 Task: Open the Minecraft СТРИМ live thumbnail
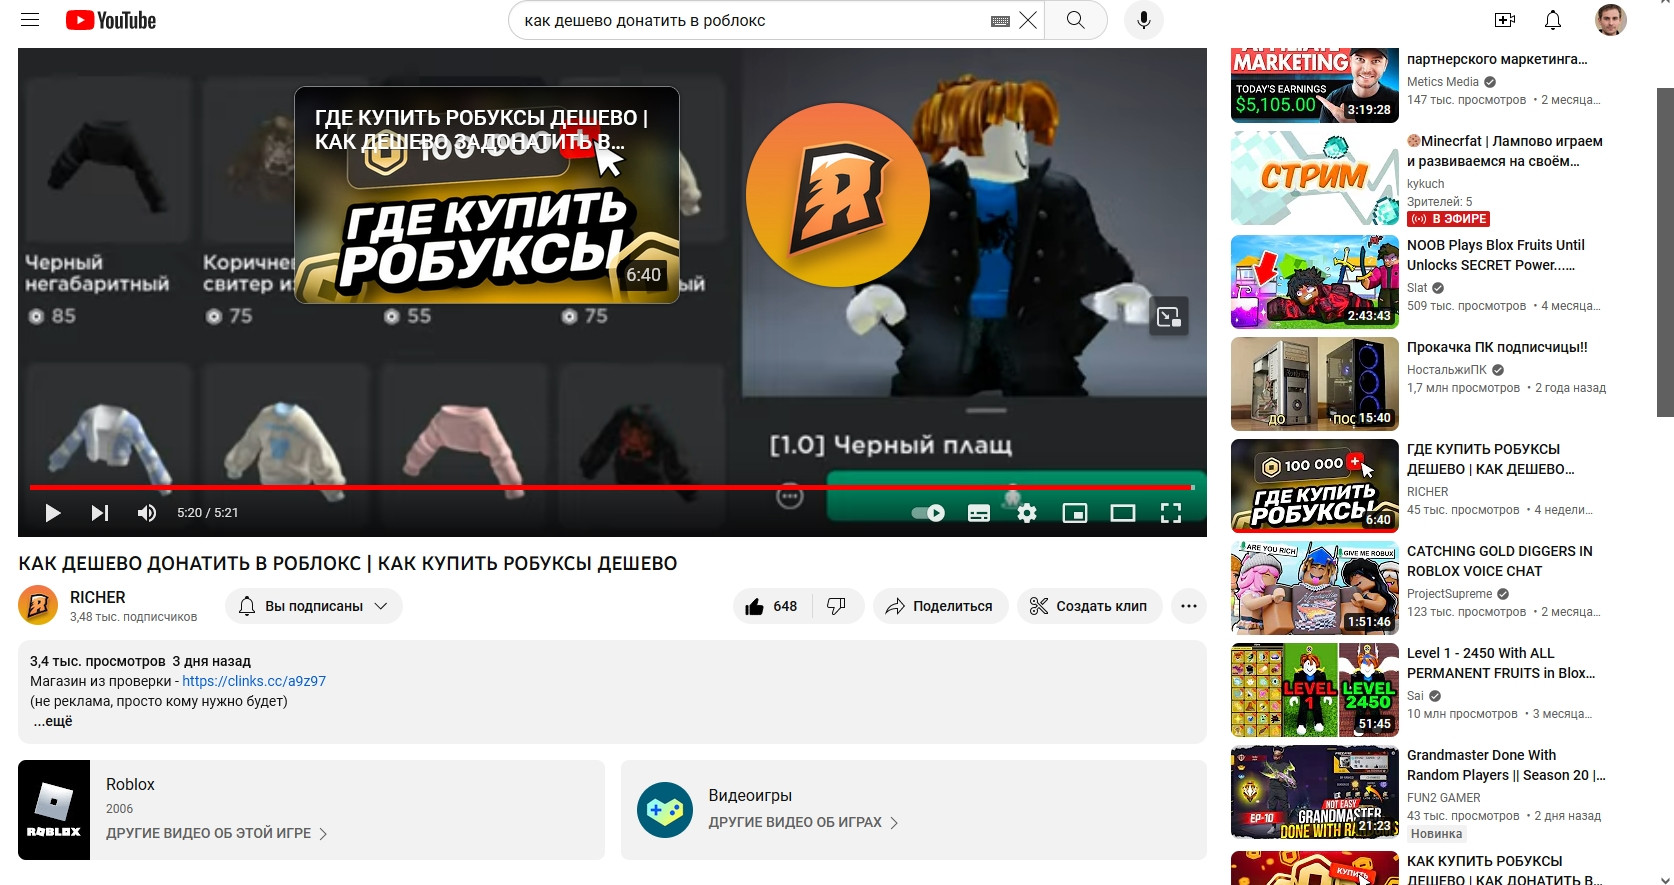click(x=1315, y=179)
